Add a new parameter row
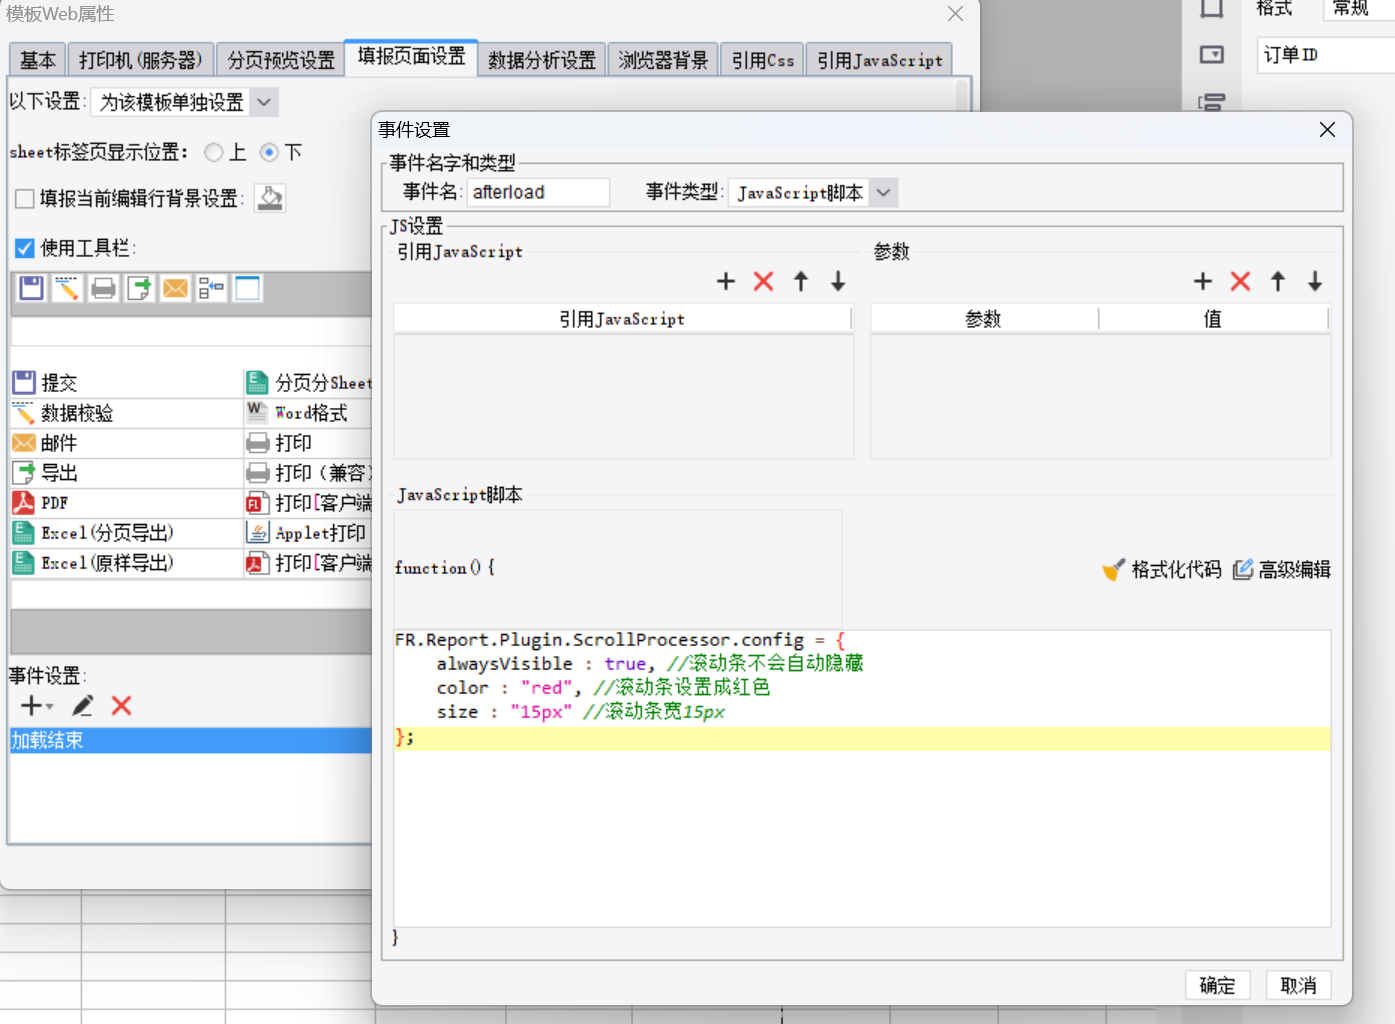The image size is (1395, 1024). click(1203, 282)
